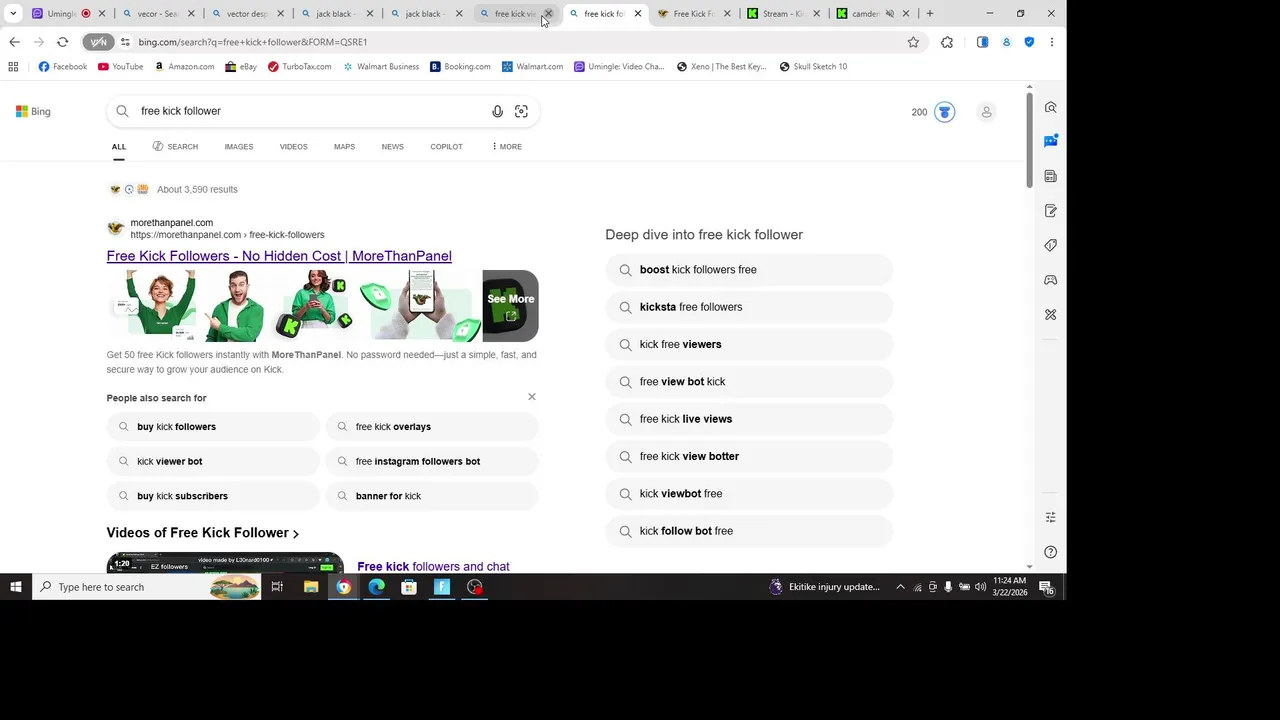The image size is (1280, 720).
Task: Open the sidebar shopping tag icon
Action: [1050, 245]
